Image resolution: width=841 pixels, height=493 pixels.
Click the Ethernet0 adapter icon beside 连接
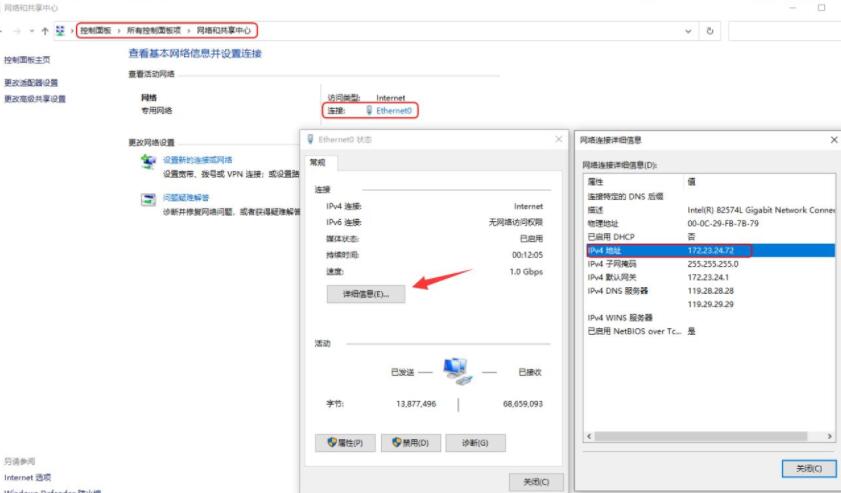point(369,110)
